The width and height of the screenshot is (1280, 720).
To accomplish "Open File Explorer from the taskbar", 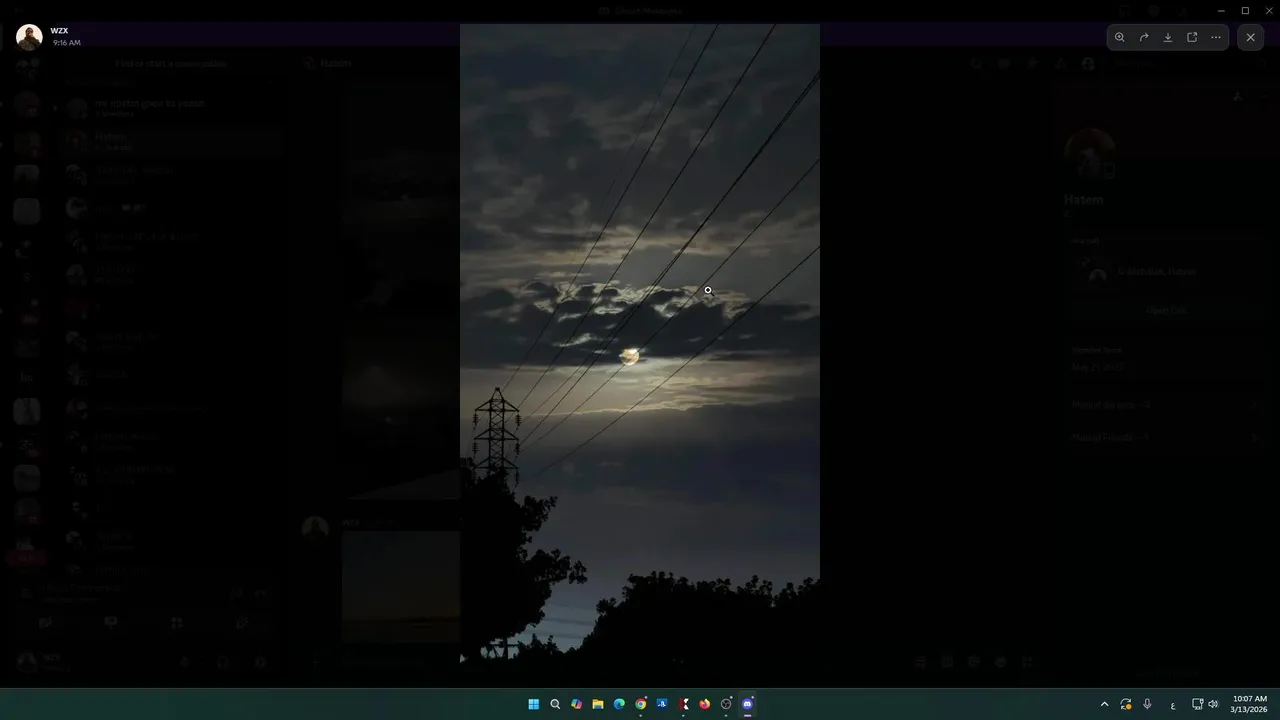I will tap(598, 704).
